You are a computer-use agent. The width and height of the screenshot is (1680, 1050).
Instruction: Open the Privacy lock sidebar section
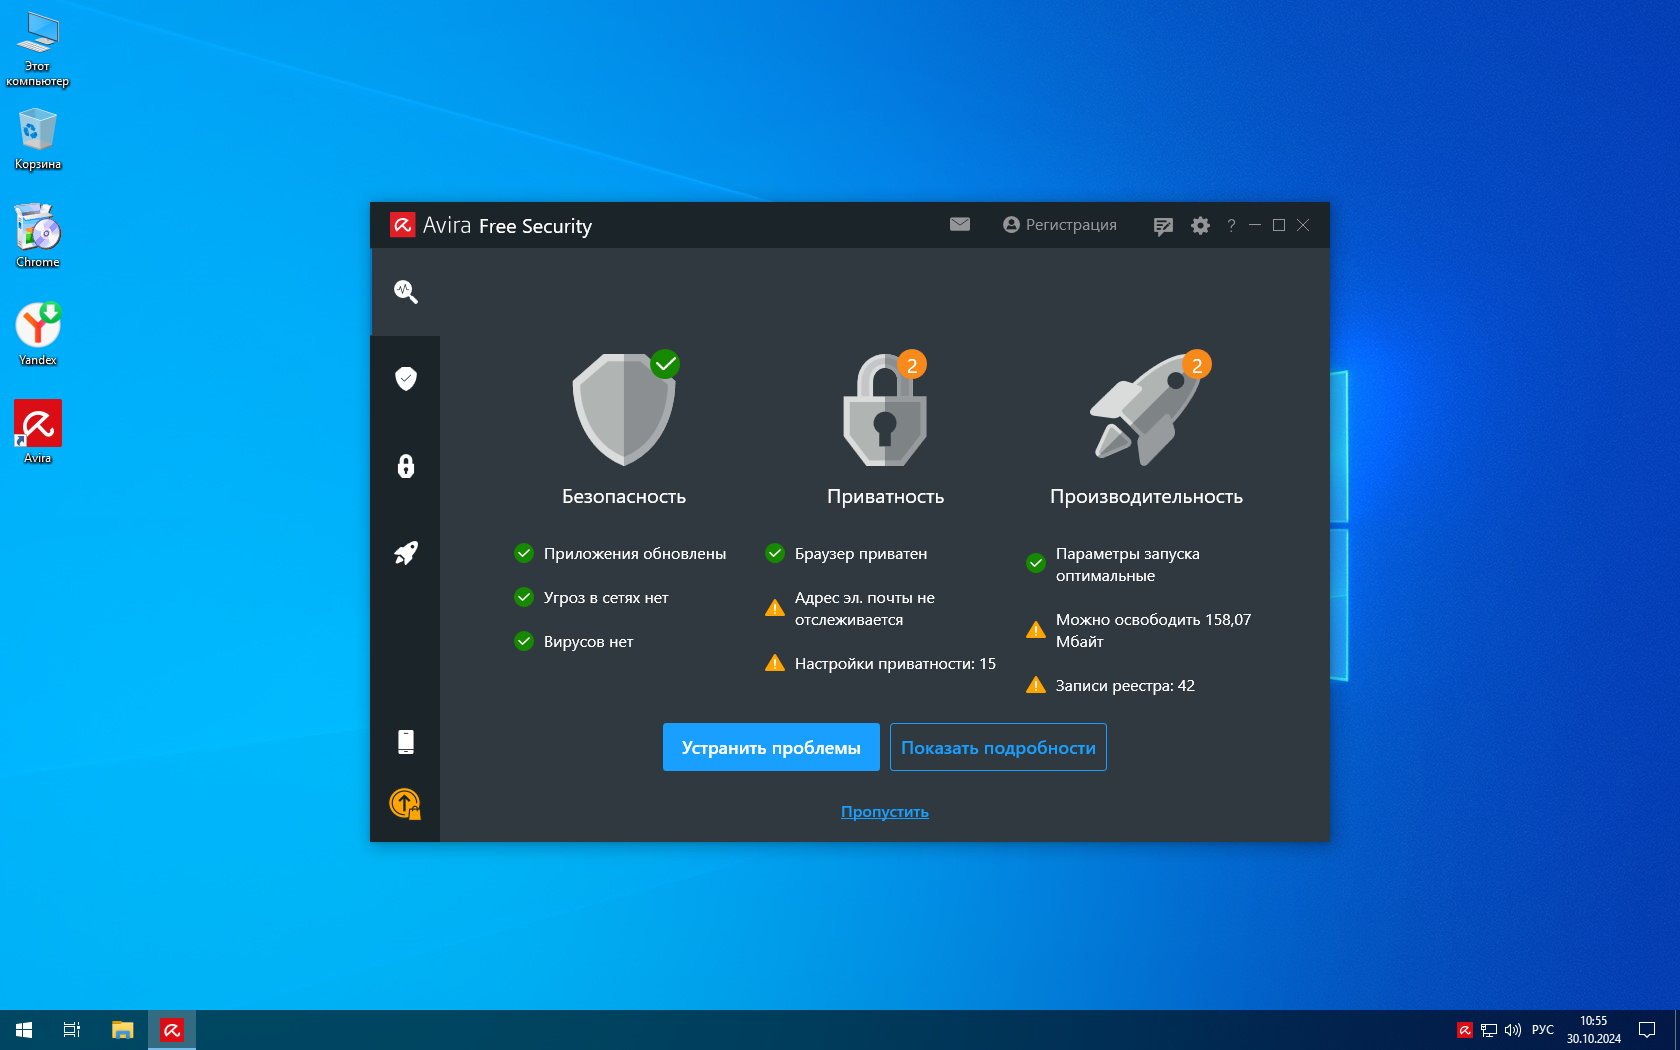pos(405,466)
